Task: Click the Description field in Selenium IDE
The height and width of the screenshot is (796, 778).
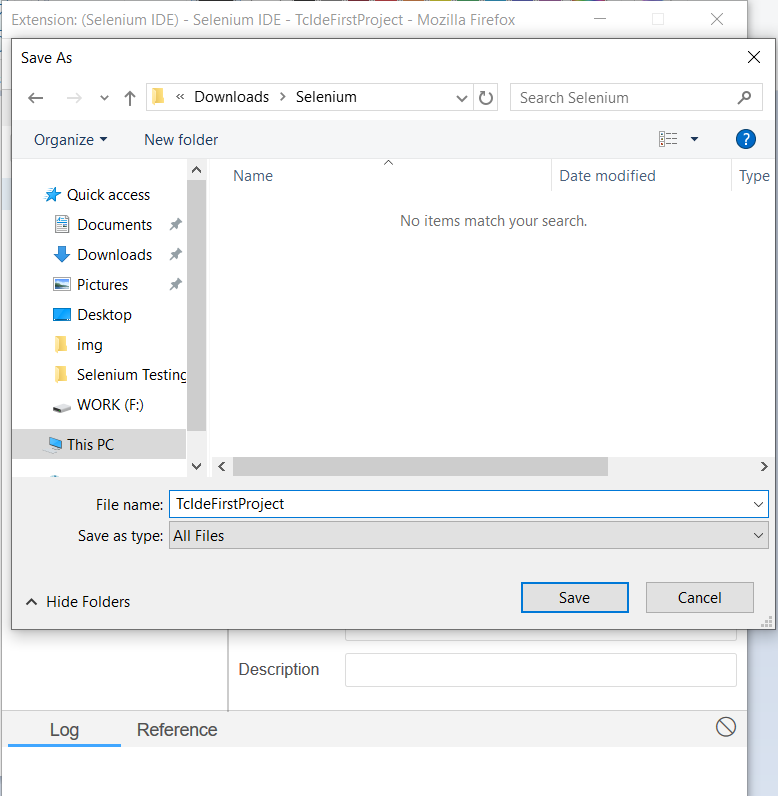Action: [x=540, y=670]
